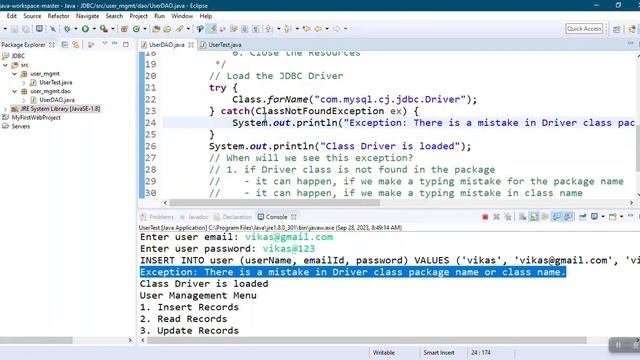Open the Back history dropdown arrow
The width and height of the screenshot is (640, 360).
click(x=327, y=29)
